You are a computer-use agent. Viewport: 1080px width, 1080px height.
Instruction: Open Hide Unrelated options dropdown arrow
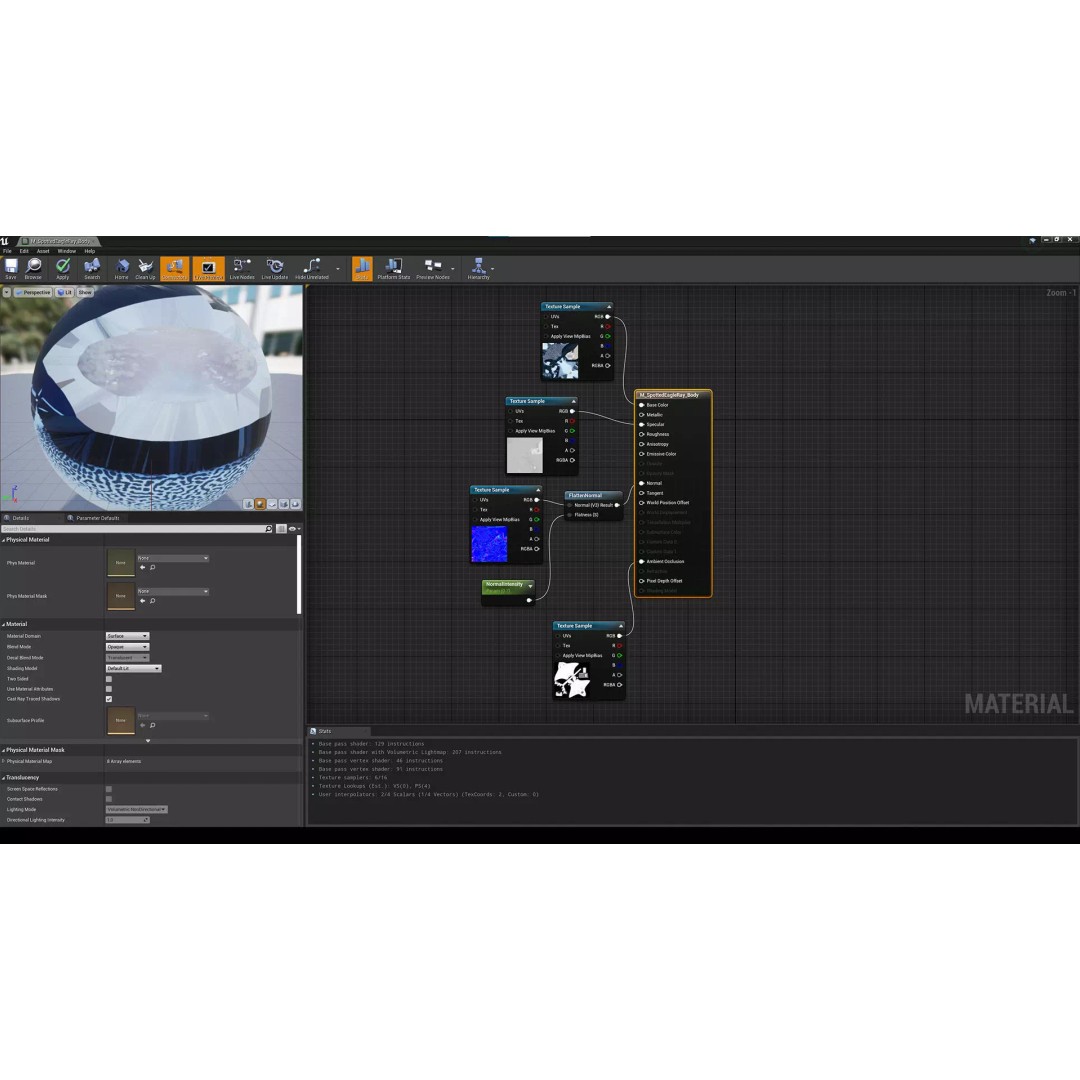(x=338, y=269)
